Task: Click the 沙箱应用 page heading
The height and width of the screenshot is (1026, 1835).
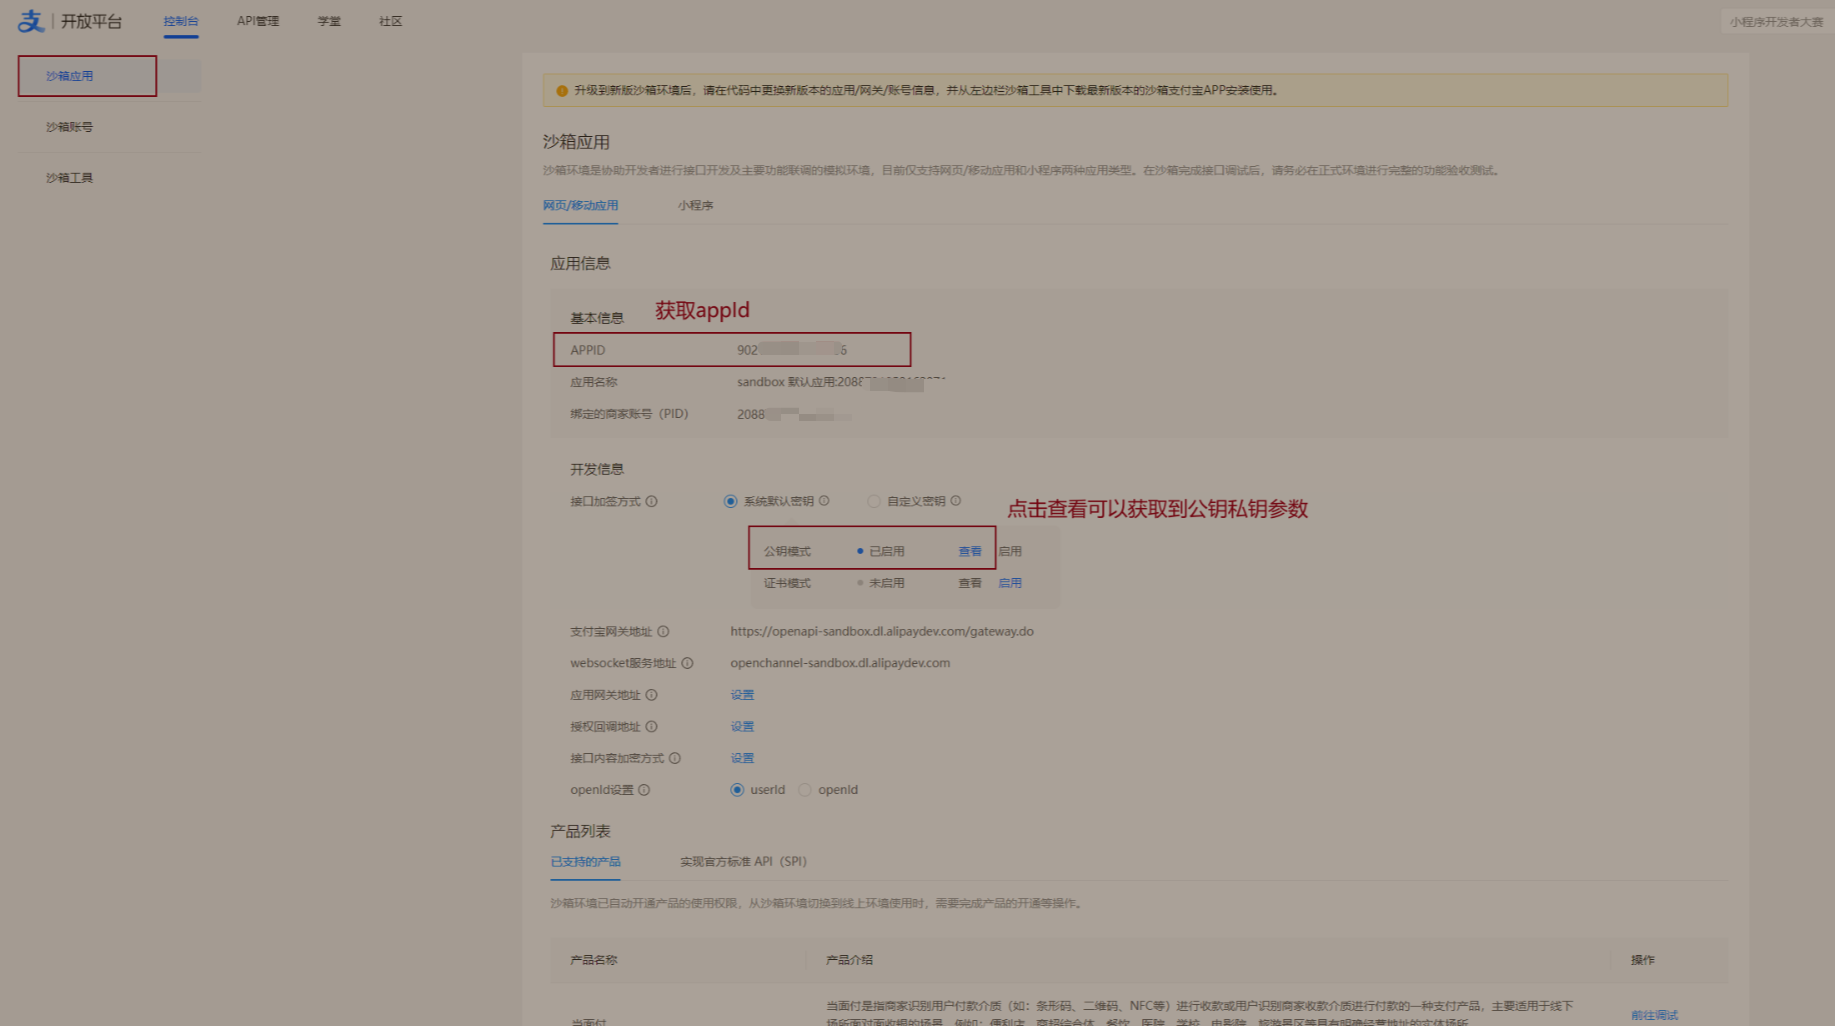Action: (576, 142)
